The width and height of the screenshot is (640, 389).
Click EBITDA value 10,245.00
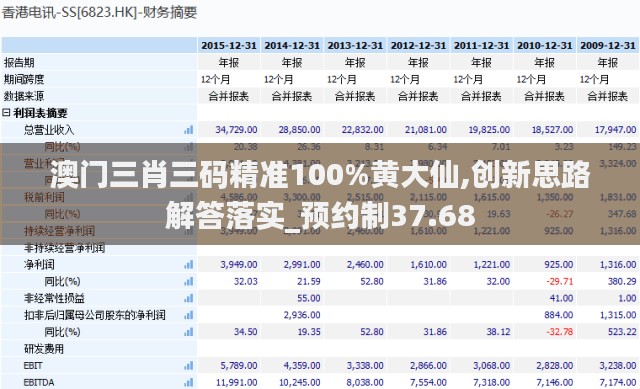pos(300,382)
